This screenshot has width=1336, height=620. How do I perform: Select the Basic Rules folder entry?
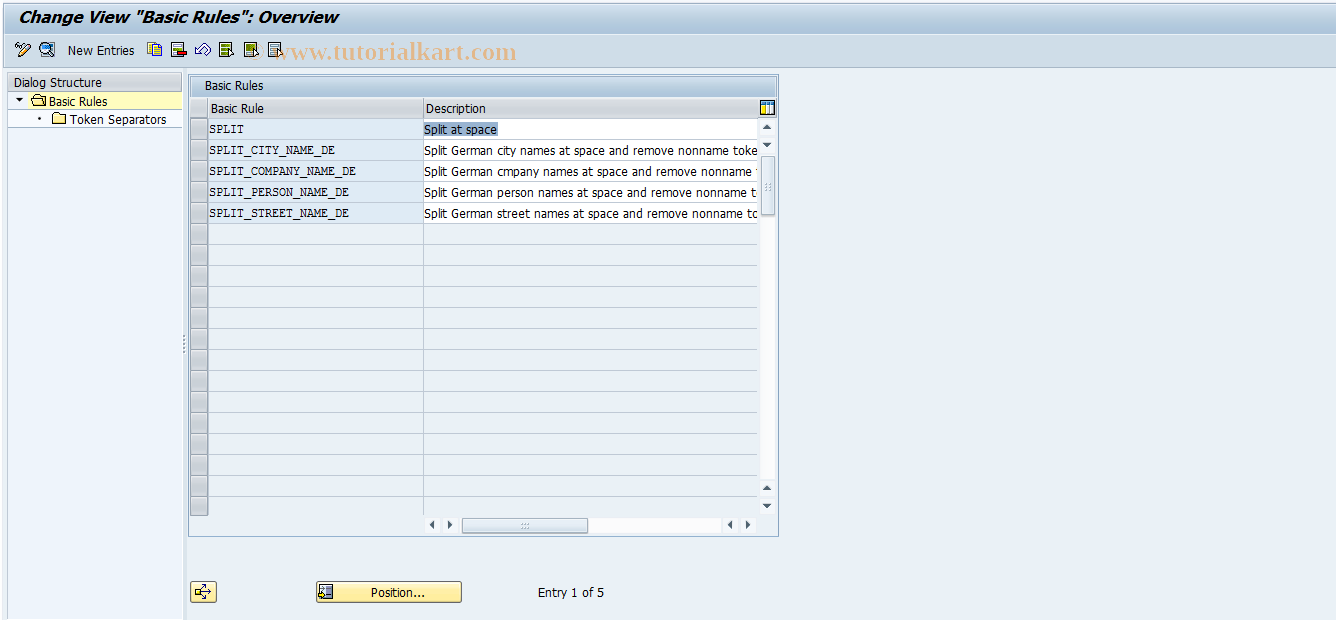80,100
